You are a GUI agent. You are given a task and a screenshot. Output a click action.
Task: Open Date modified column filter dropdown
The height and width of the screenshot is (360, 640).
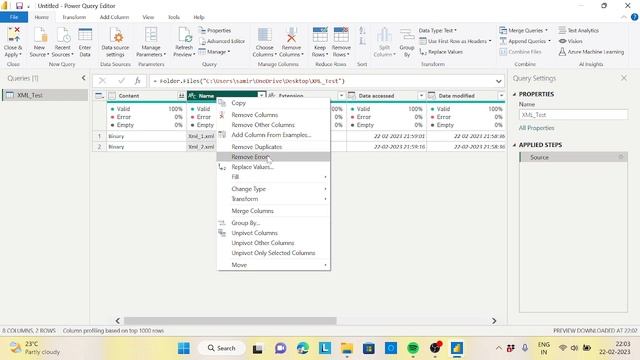click(x=501, y=96)
